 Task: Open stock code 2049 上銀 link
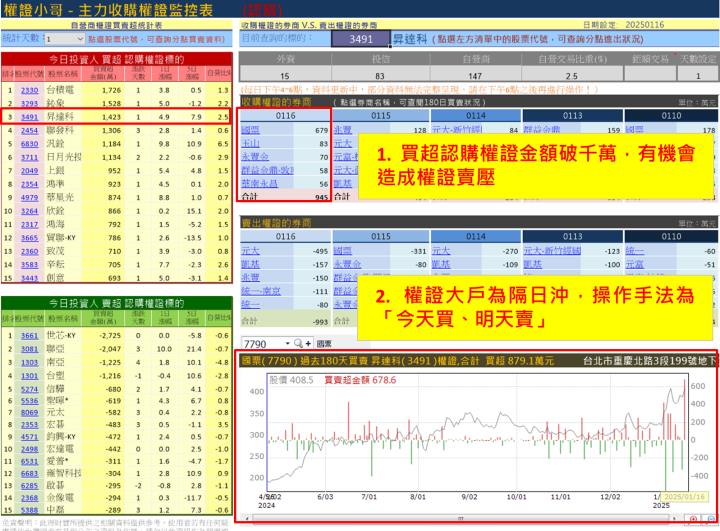pos(29,170)
